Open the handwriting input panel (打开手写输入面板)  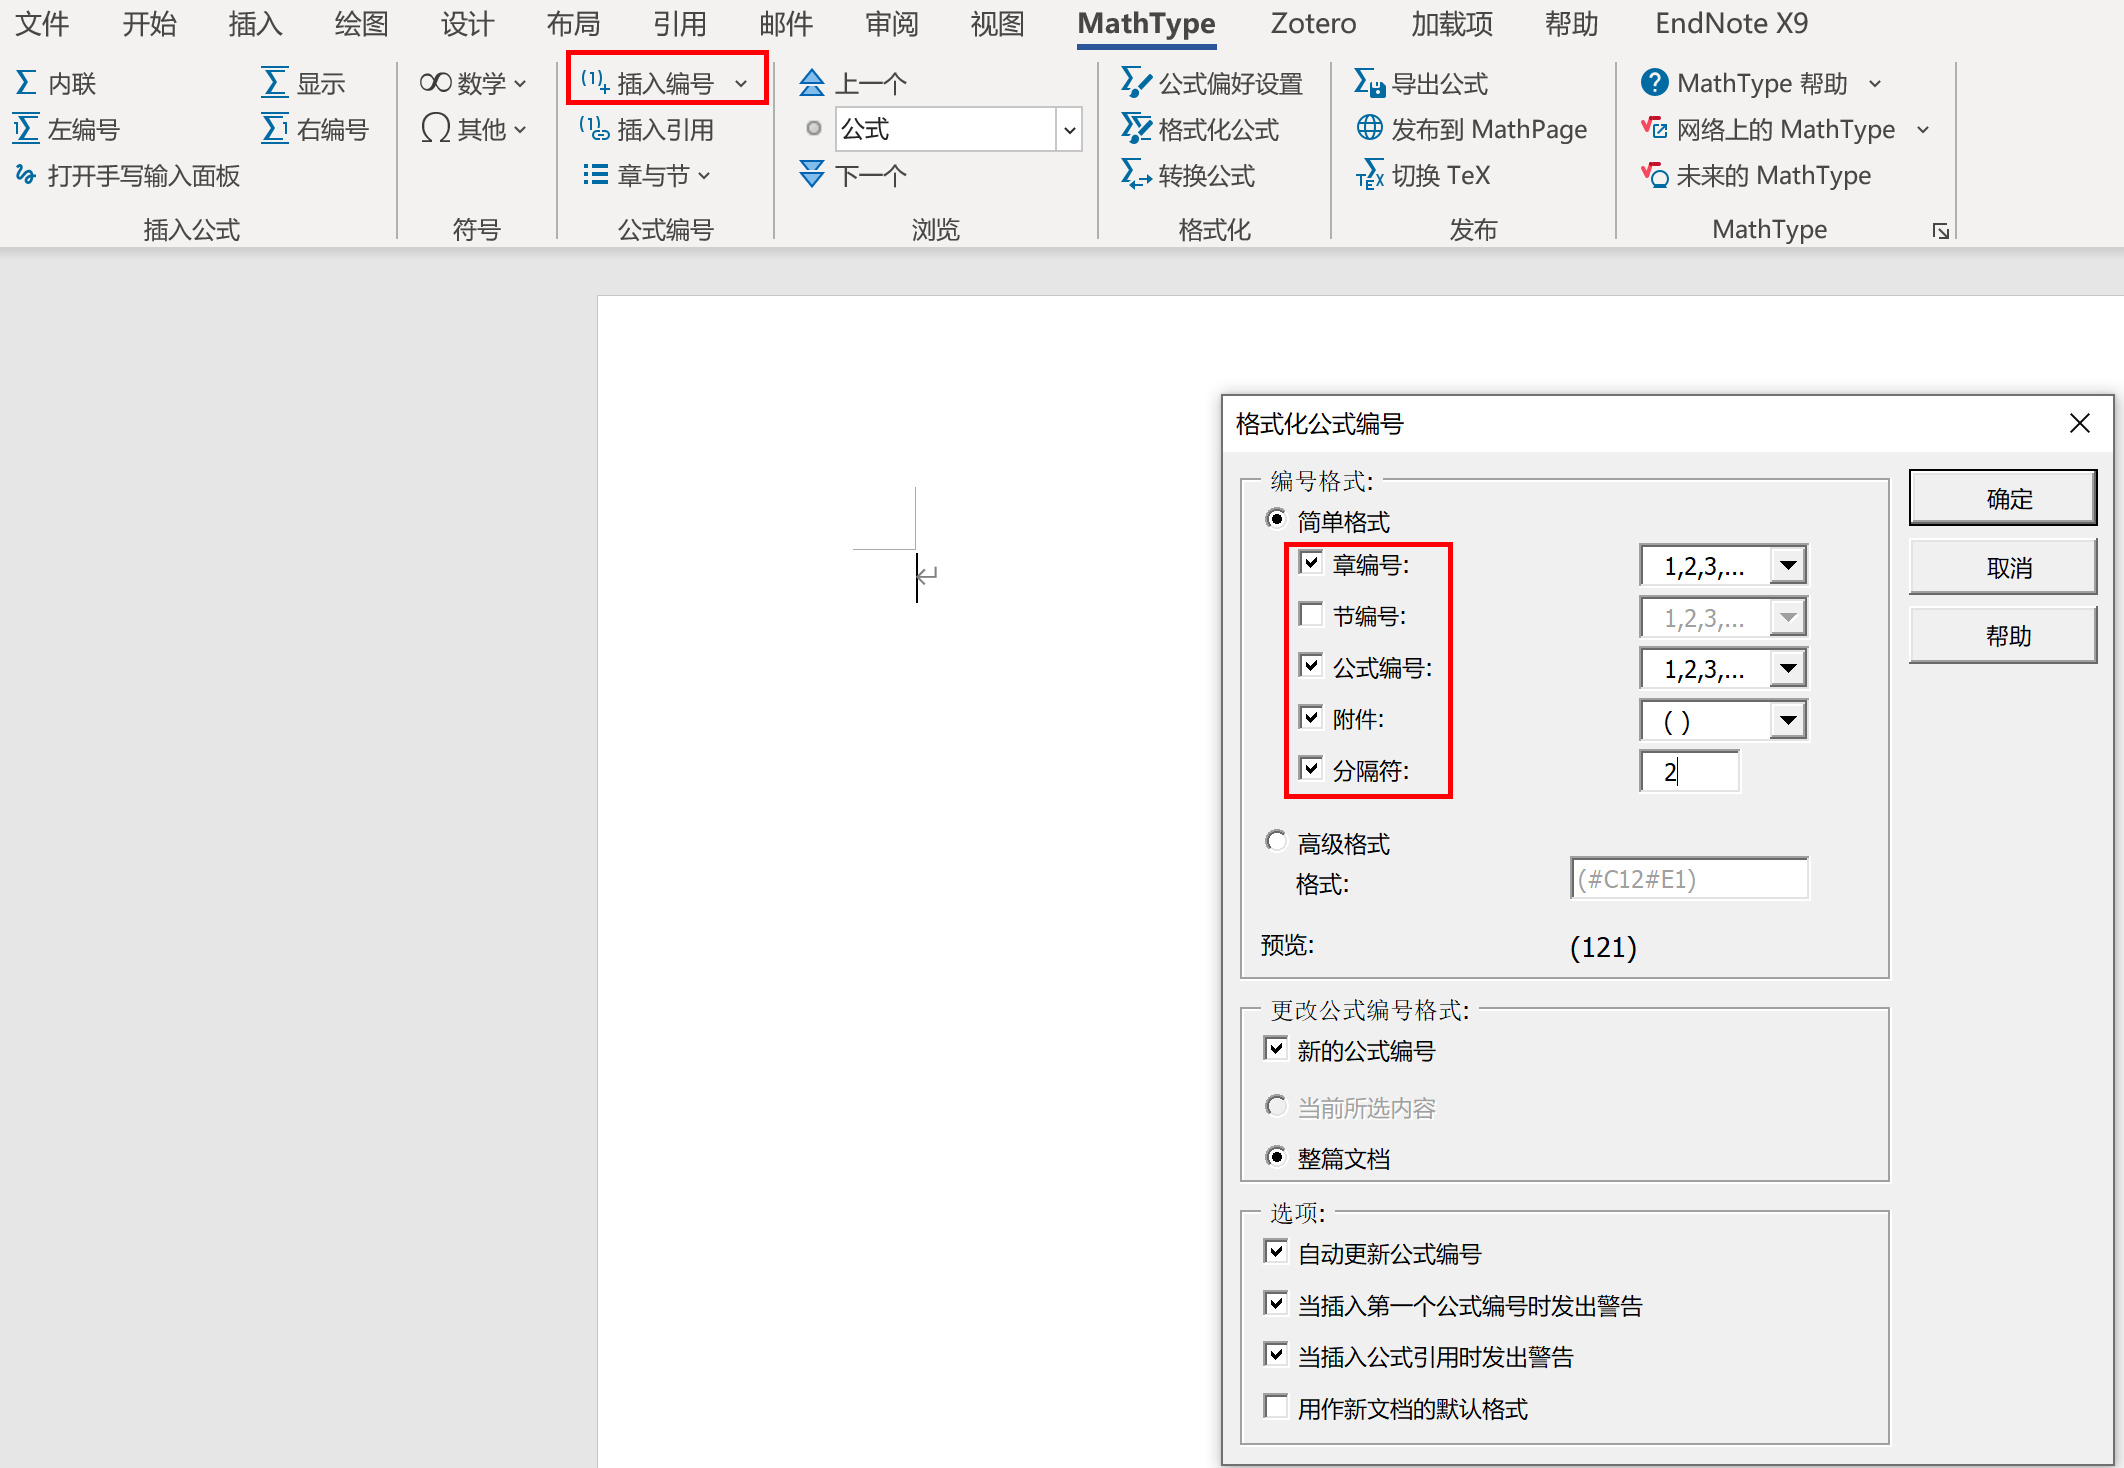point(127,176)
